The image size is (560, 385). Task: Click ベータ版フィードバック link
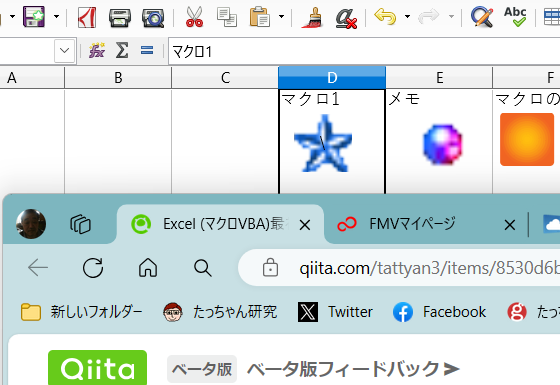tap(353, 369)
